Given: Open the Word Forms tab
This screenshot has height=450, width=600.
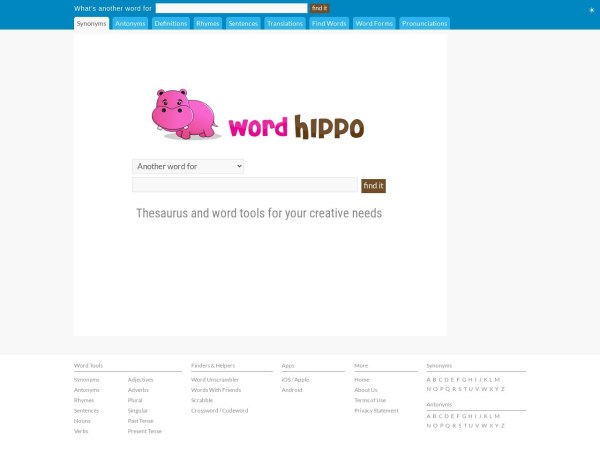Looking at the screenshot, I should click(374, 23).
